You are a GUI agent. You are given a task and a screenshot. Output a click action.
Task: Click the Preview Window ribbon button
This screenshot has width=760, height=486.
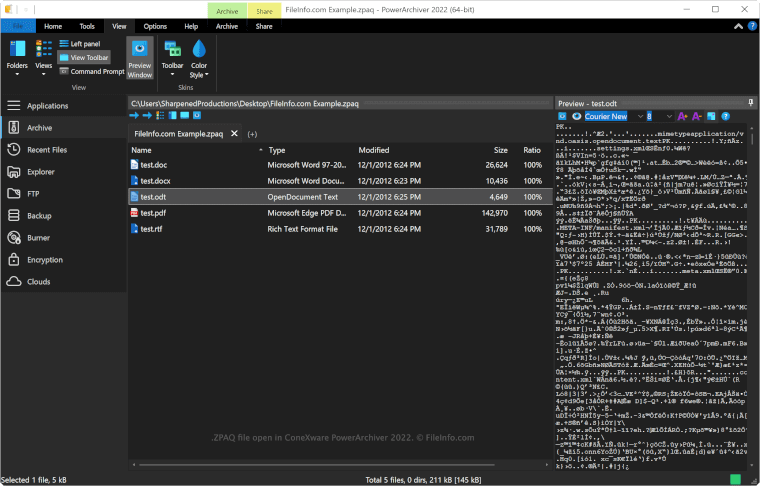pos(140,59)
